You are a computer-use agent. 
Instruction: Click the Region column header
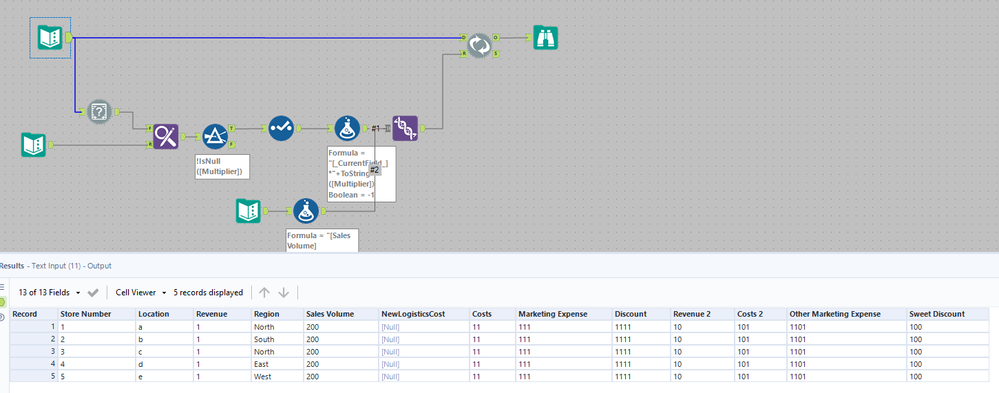[x=277, y=314]
